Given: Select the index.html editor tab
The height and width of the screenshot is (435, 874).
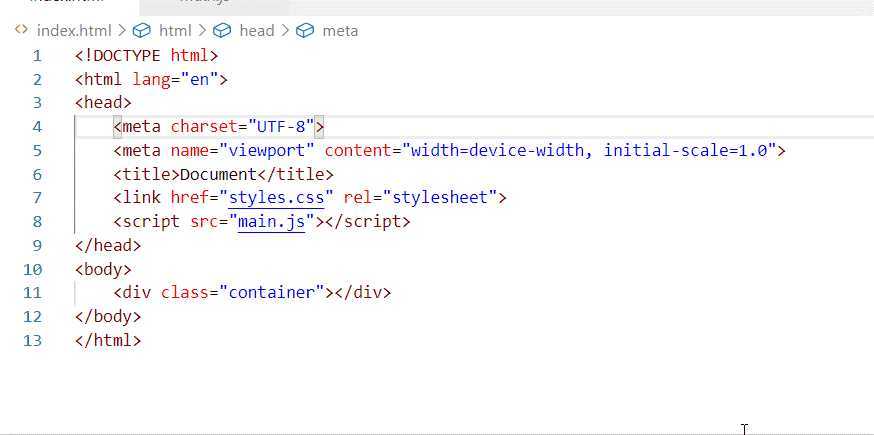Looking at the screenshot, I should coord(60,4).
